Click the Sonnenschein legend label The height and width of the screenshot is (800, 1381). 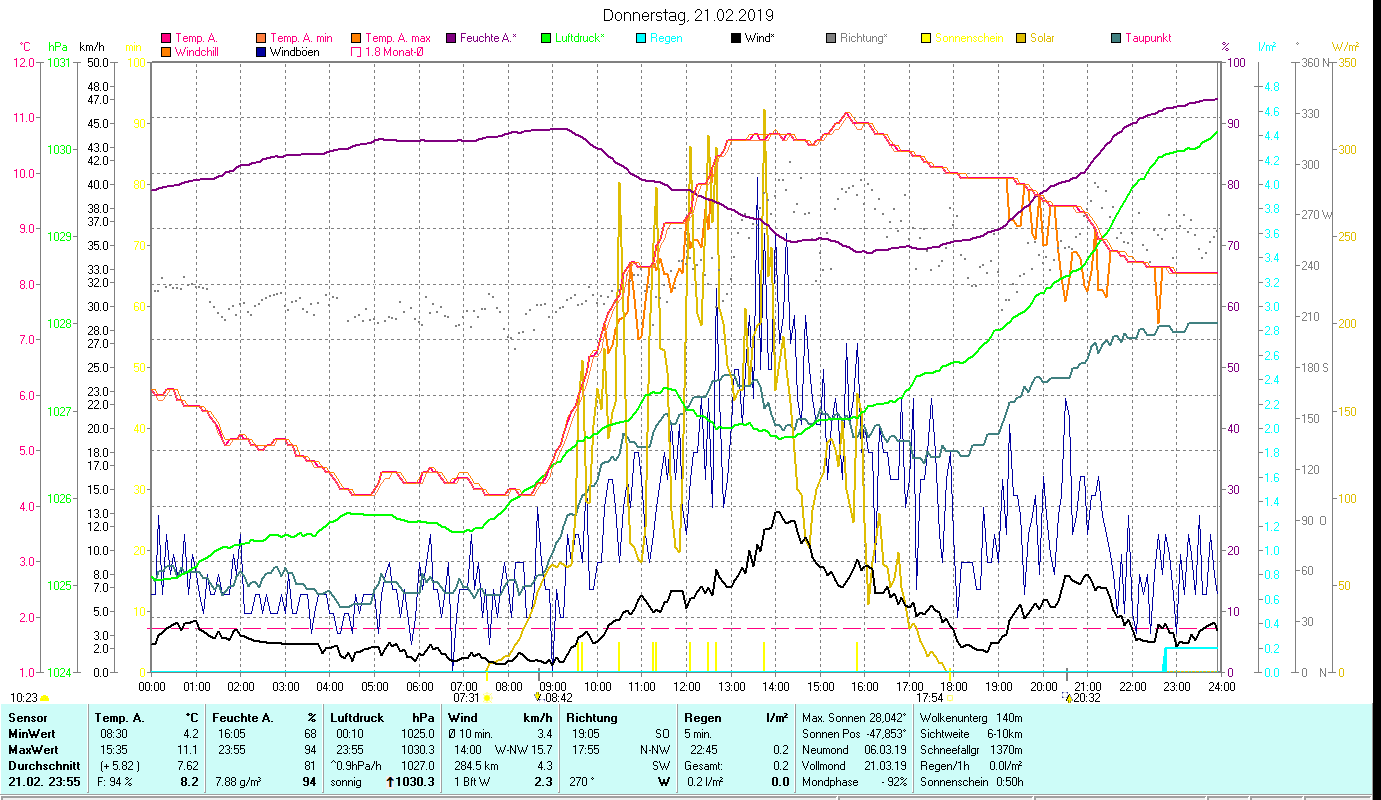tap(968, 38)
